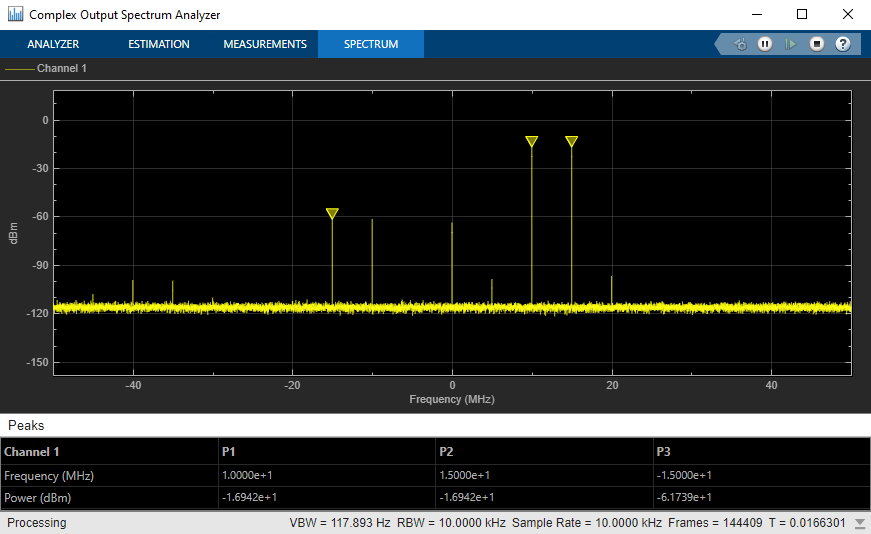
Task: Click the spectrum analyzer window icon
Action: [16, 14]
